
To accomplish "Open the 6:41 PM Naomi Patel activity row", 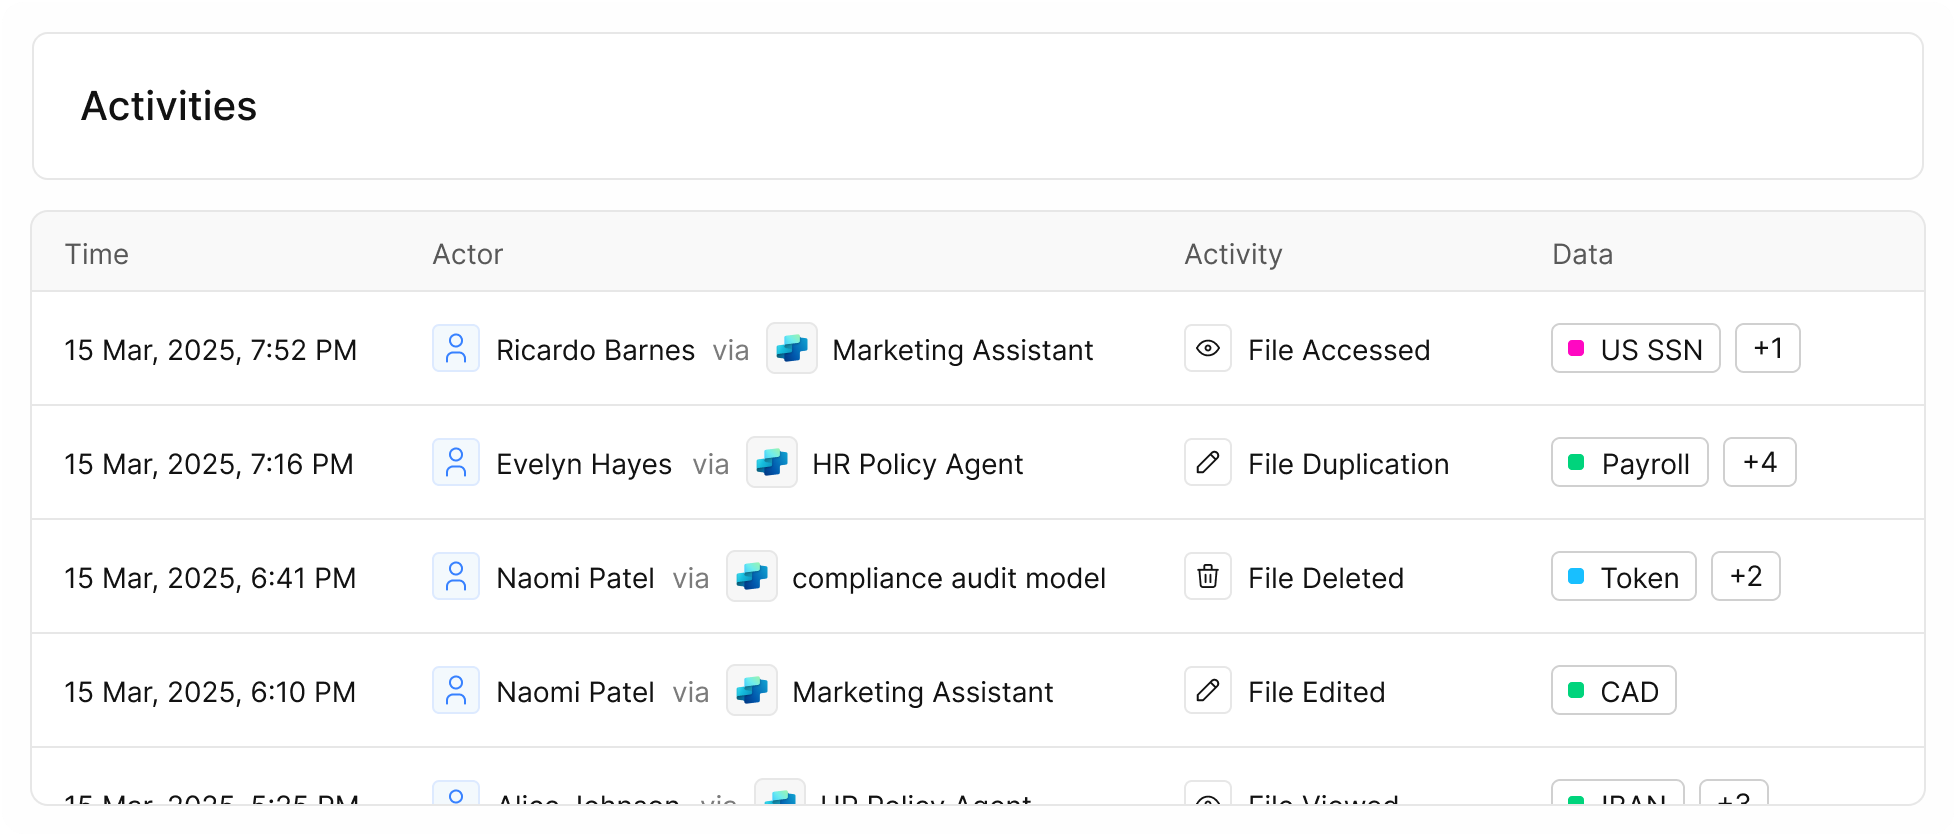I will (210, 577).
